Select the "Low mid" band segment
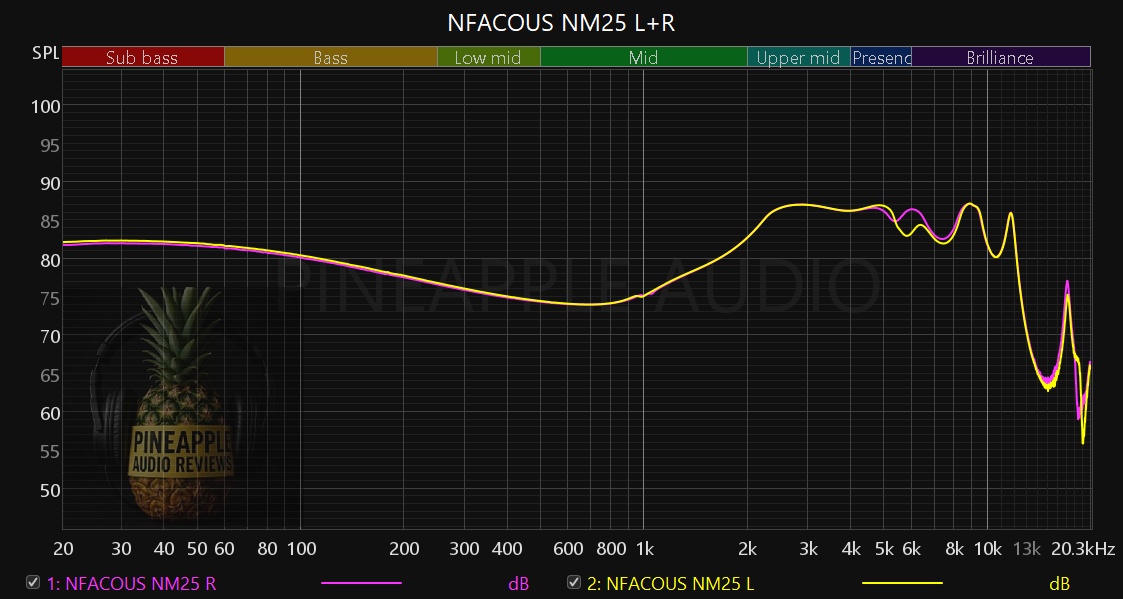The height and width of the screenshot is (599, 1123). pos(488,58)
